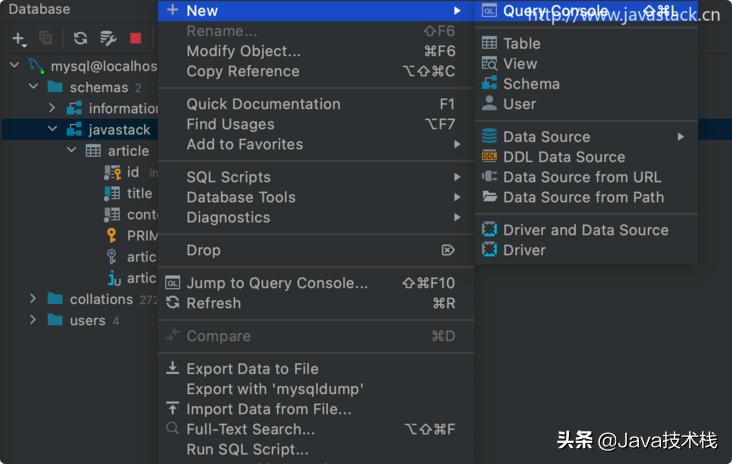
Task: Click the id primary key column icon
Action: point(112,172)
